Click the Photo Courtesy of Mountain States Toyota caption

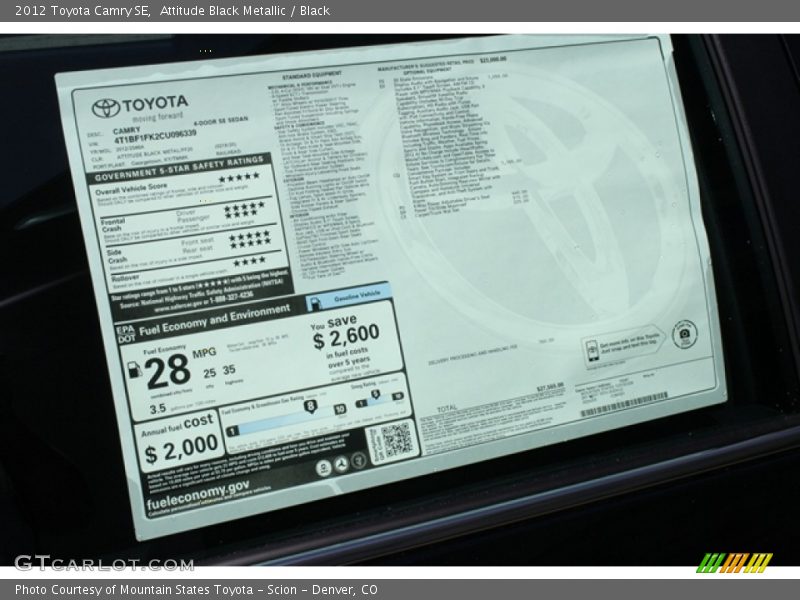(x=196, y=590)
